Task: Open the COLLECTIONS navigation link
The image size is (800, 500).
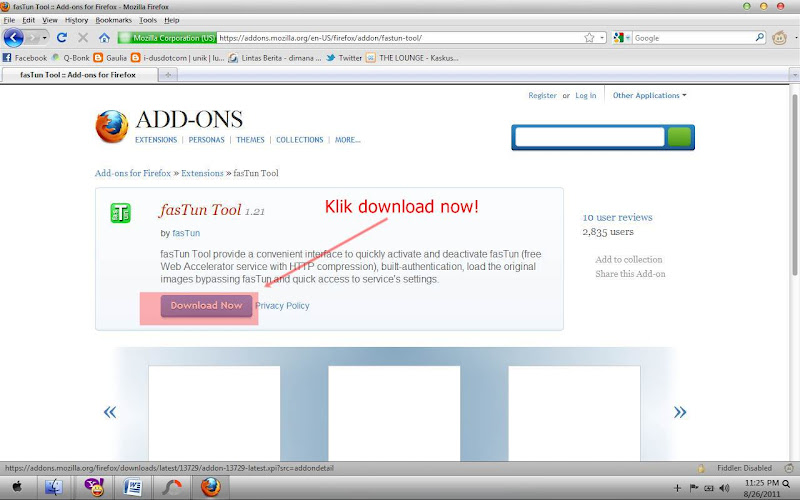Action: point(299,140)
